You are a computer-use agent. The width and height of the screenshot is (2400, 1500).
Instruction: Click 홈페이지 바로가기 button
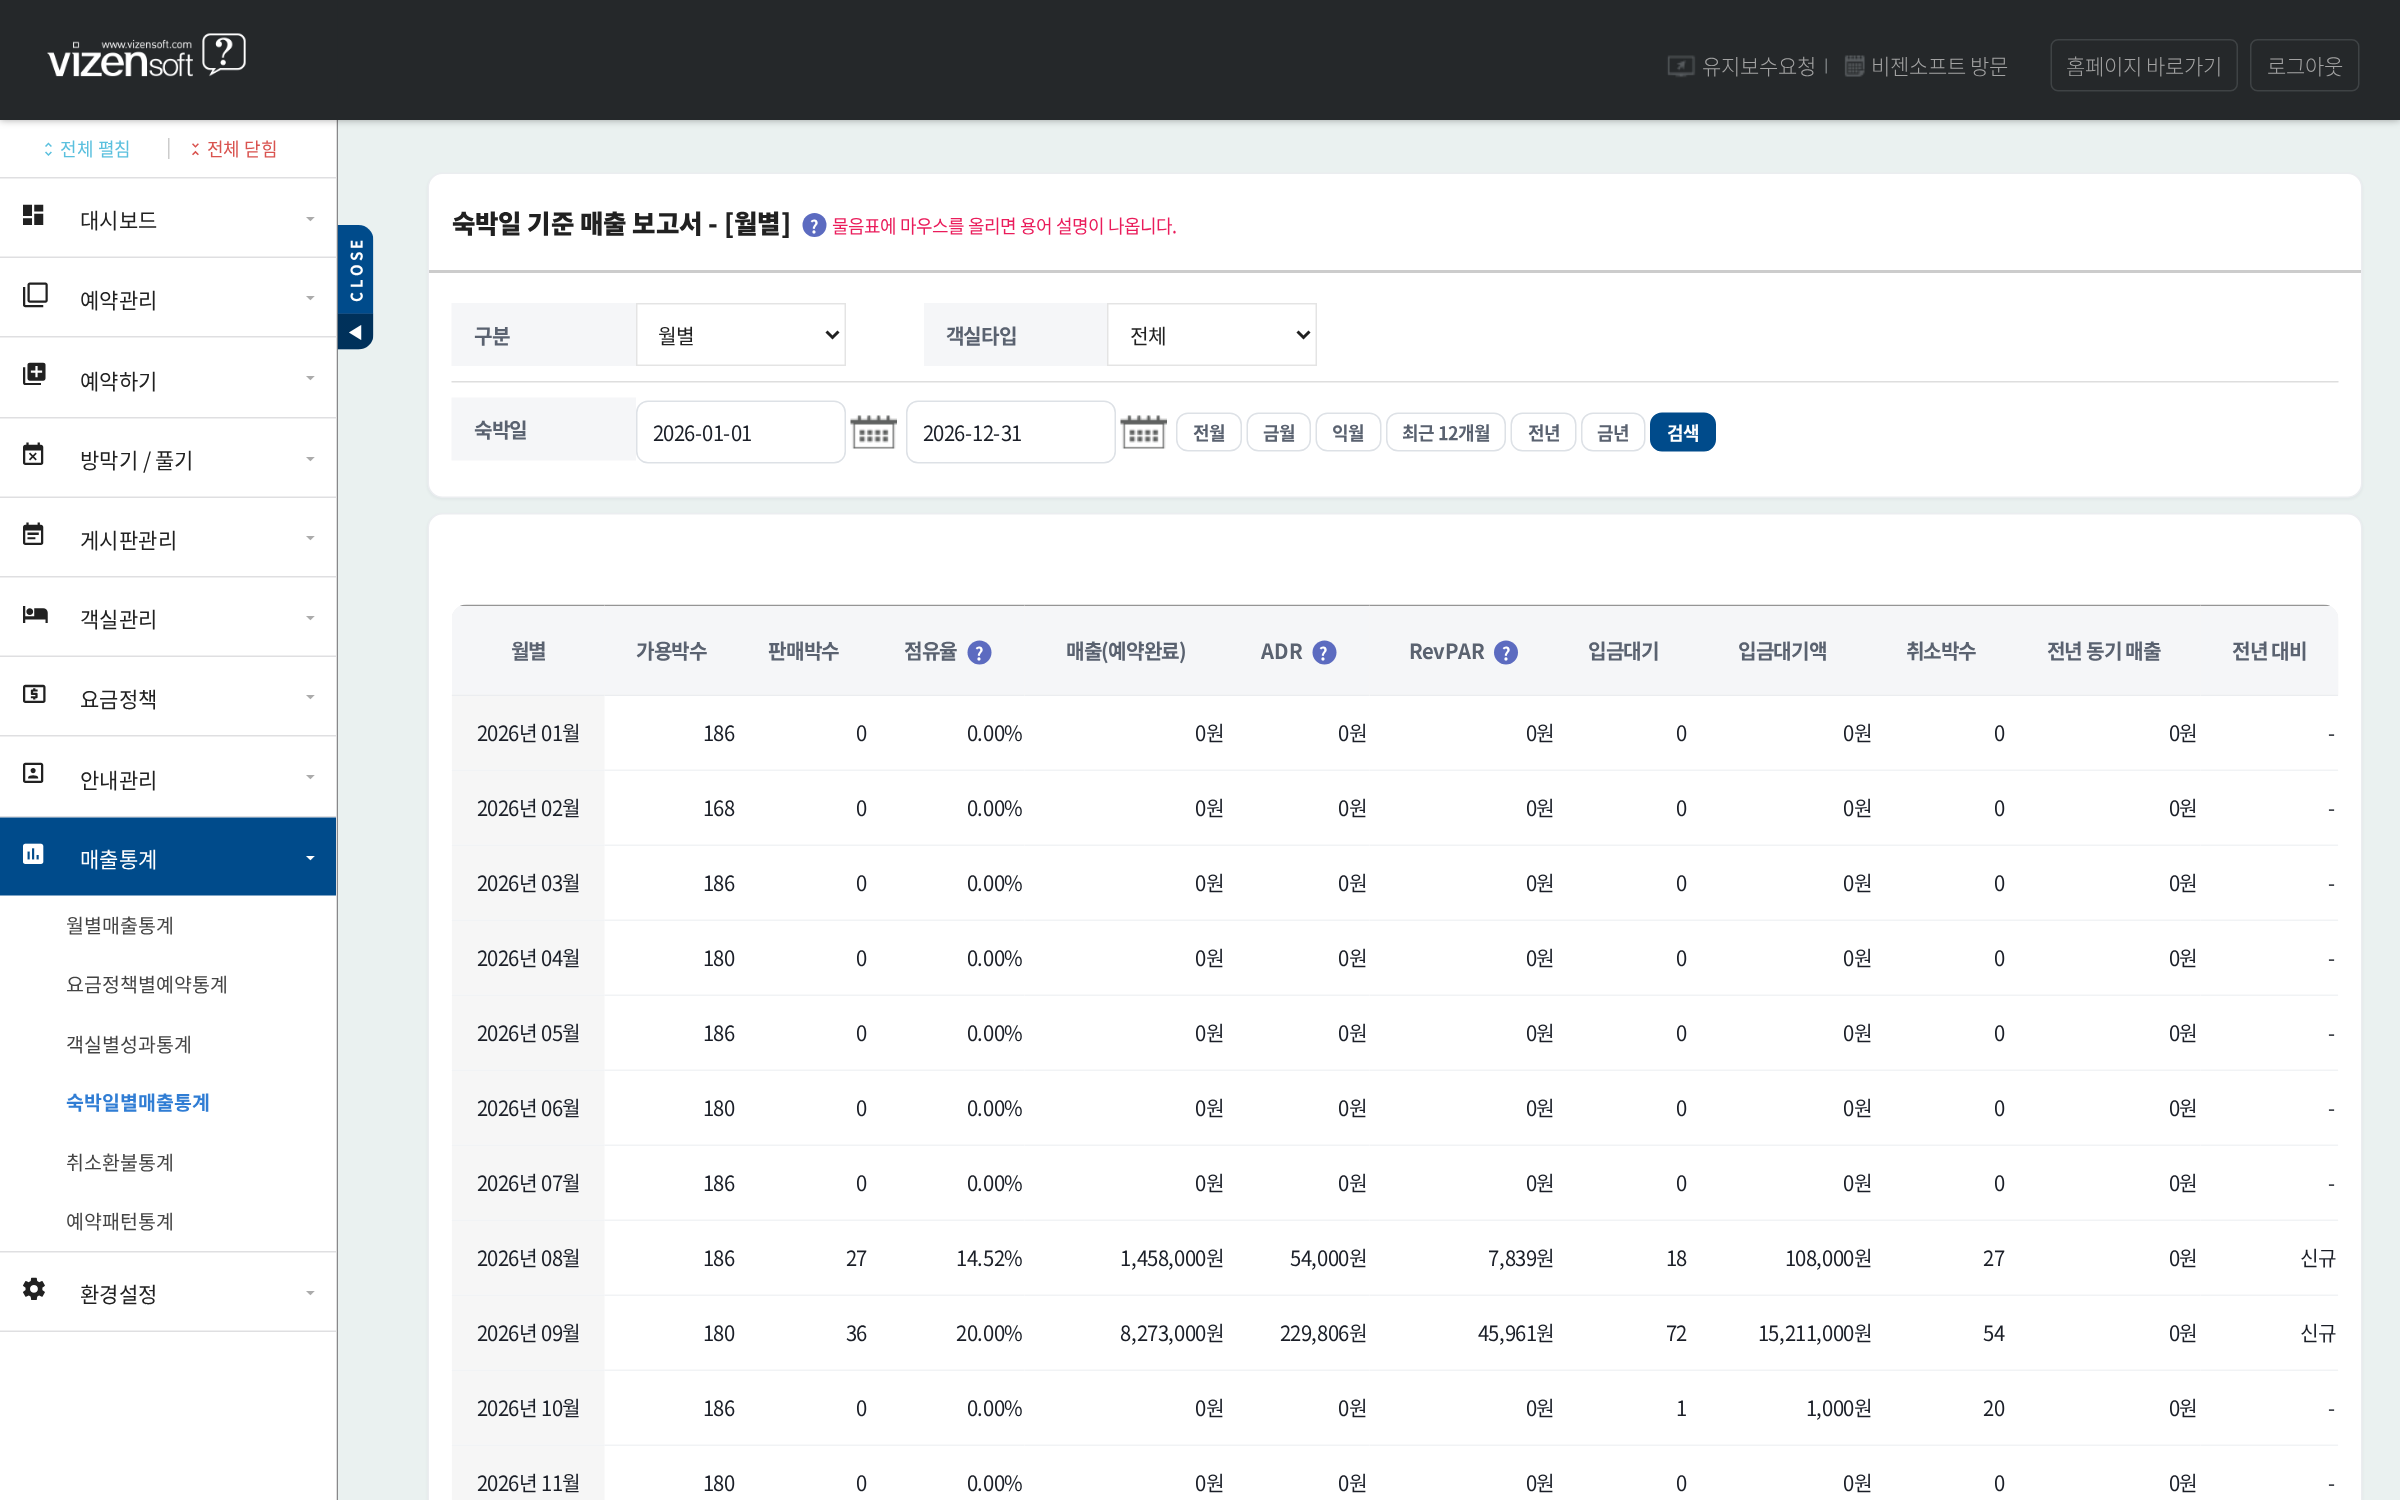coord(2143,66)
